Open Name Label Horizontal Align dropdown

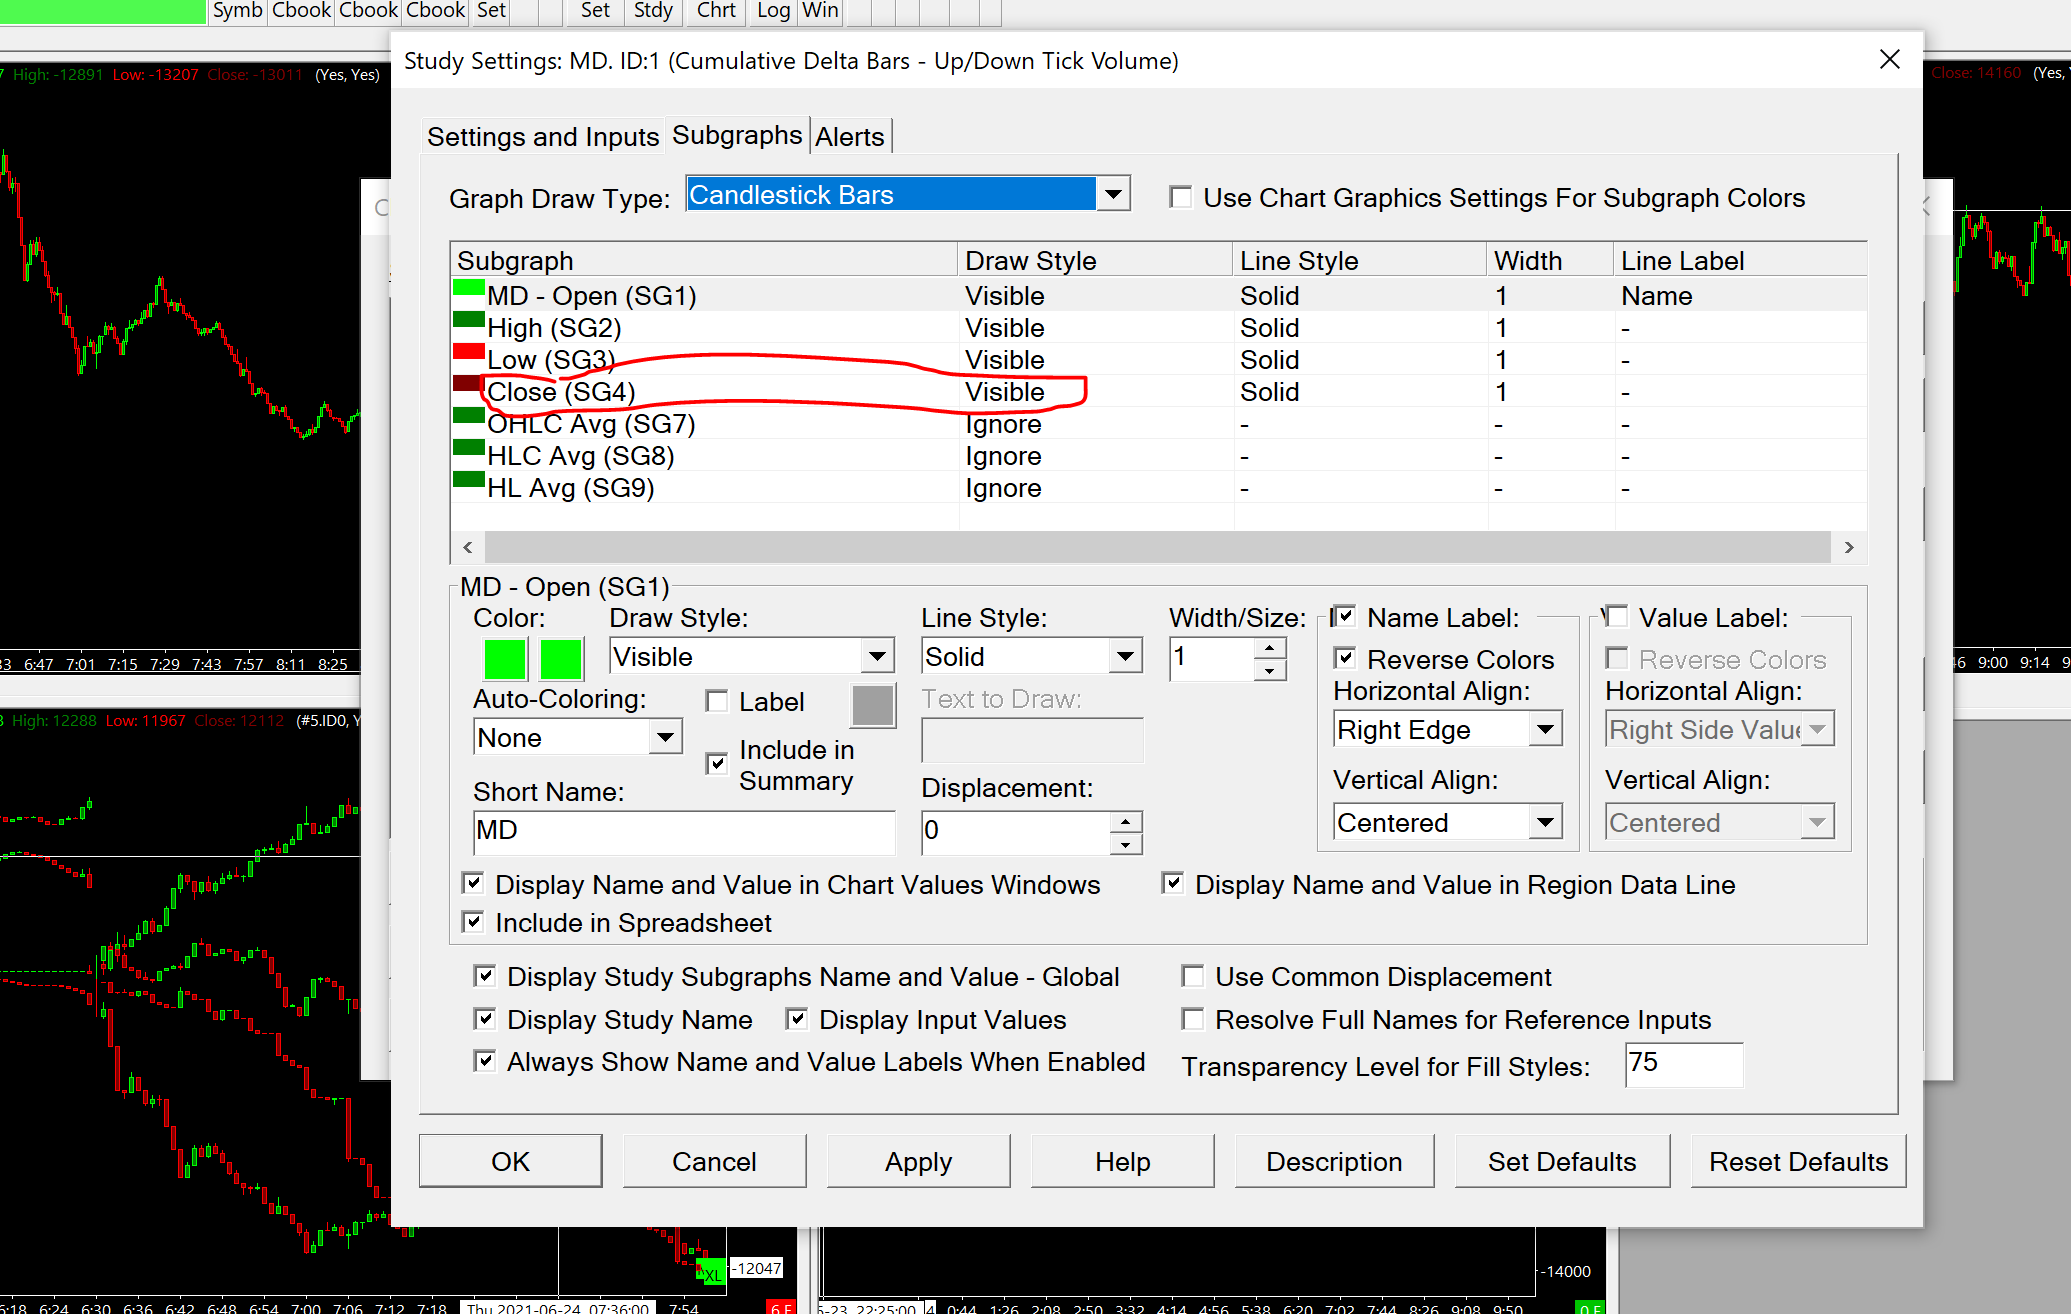pos(1545,730)
